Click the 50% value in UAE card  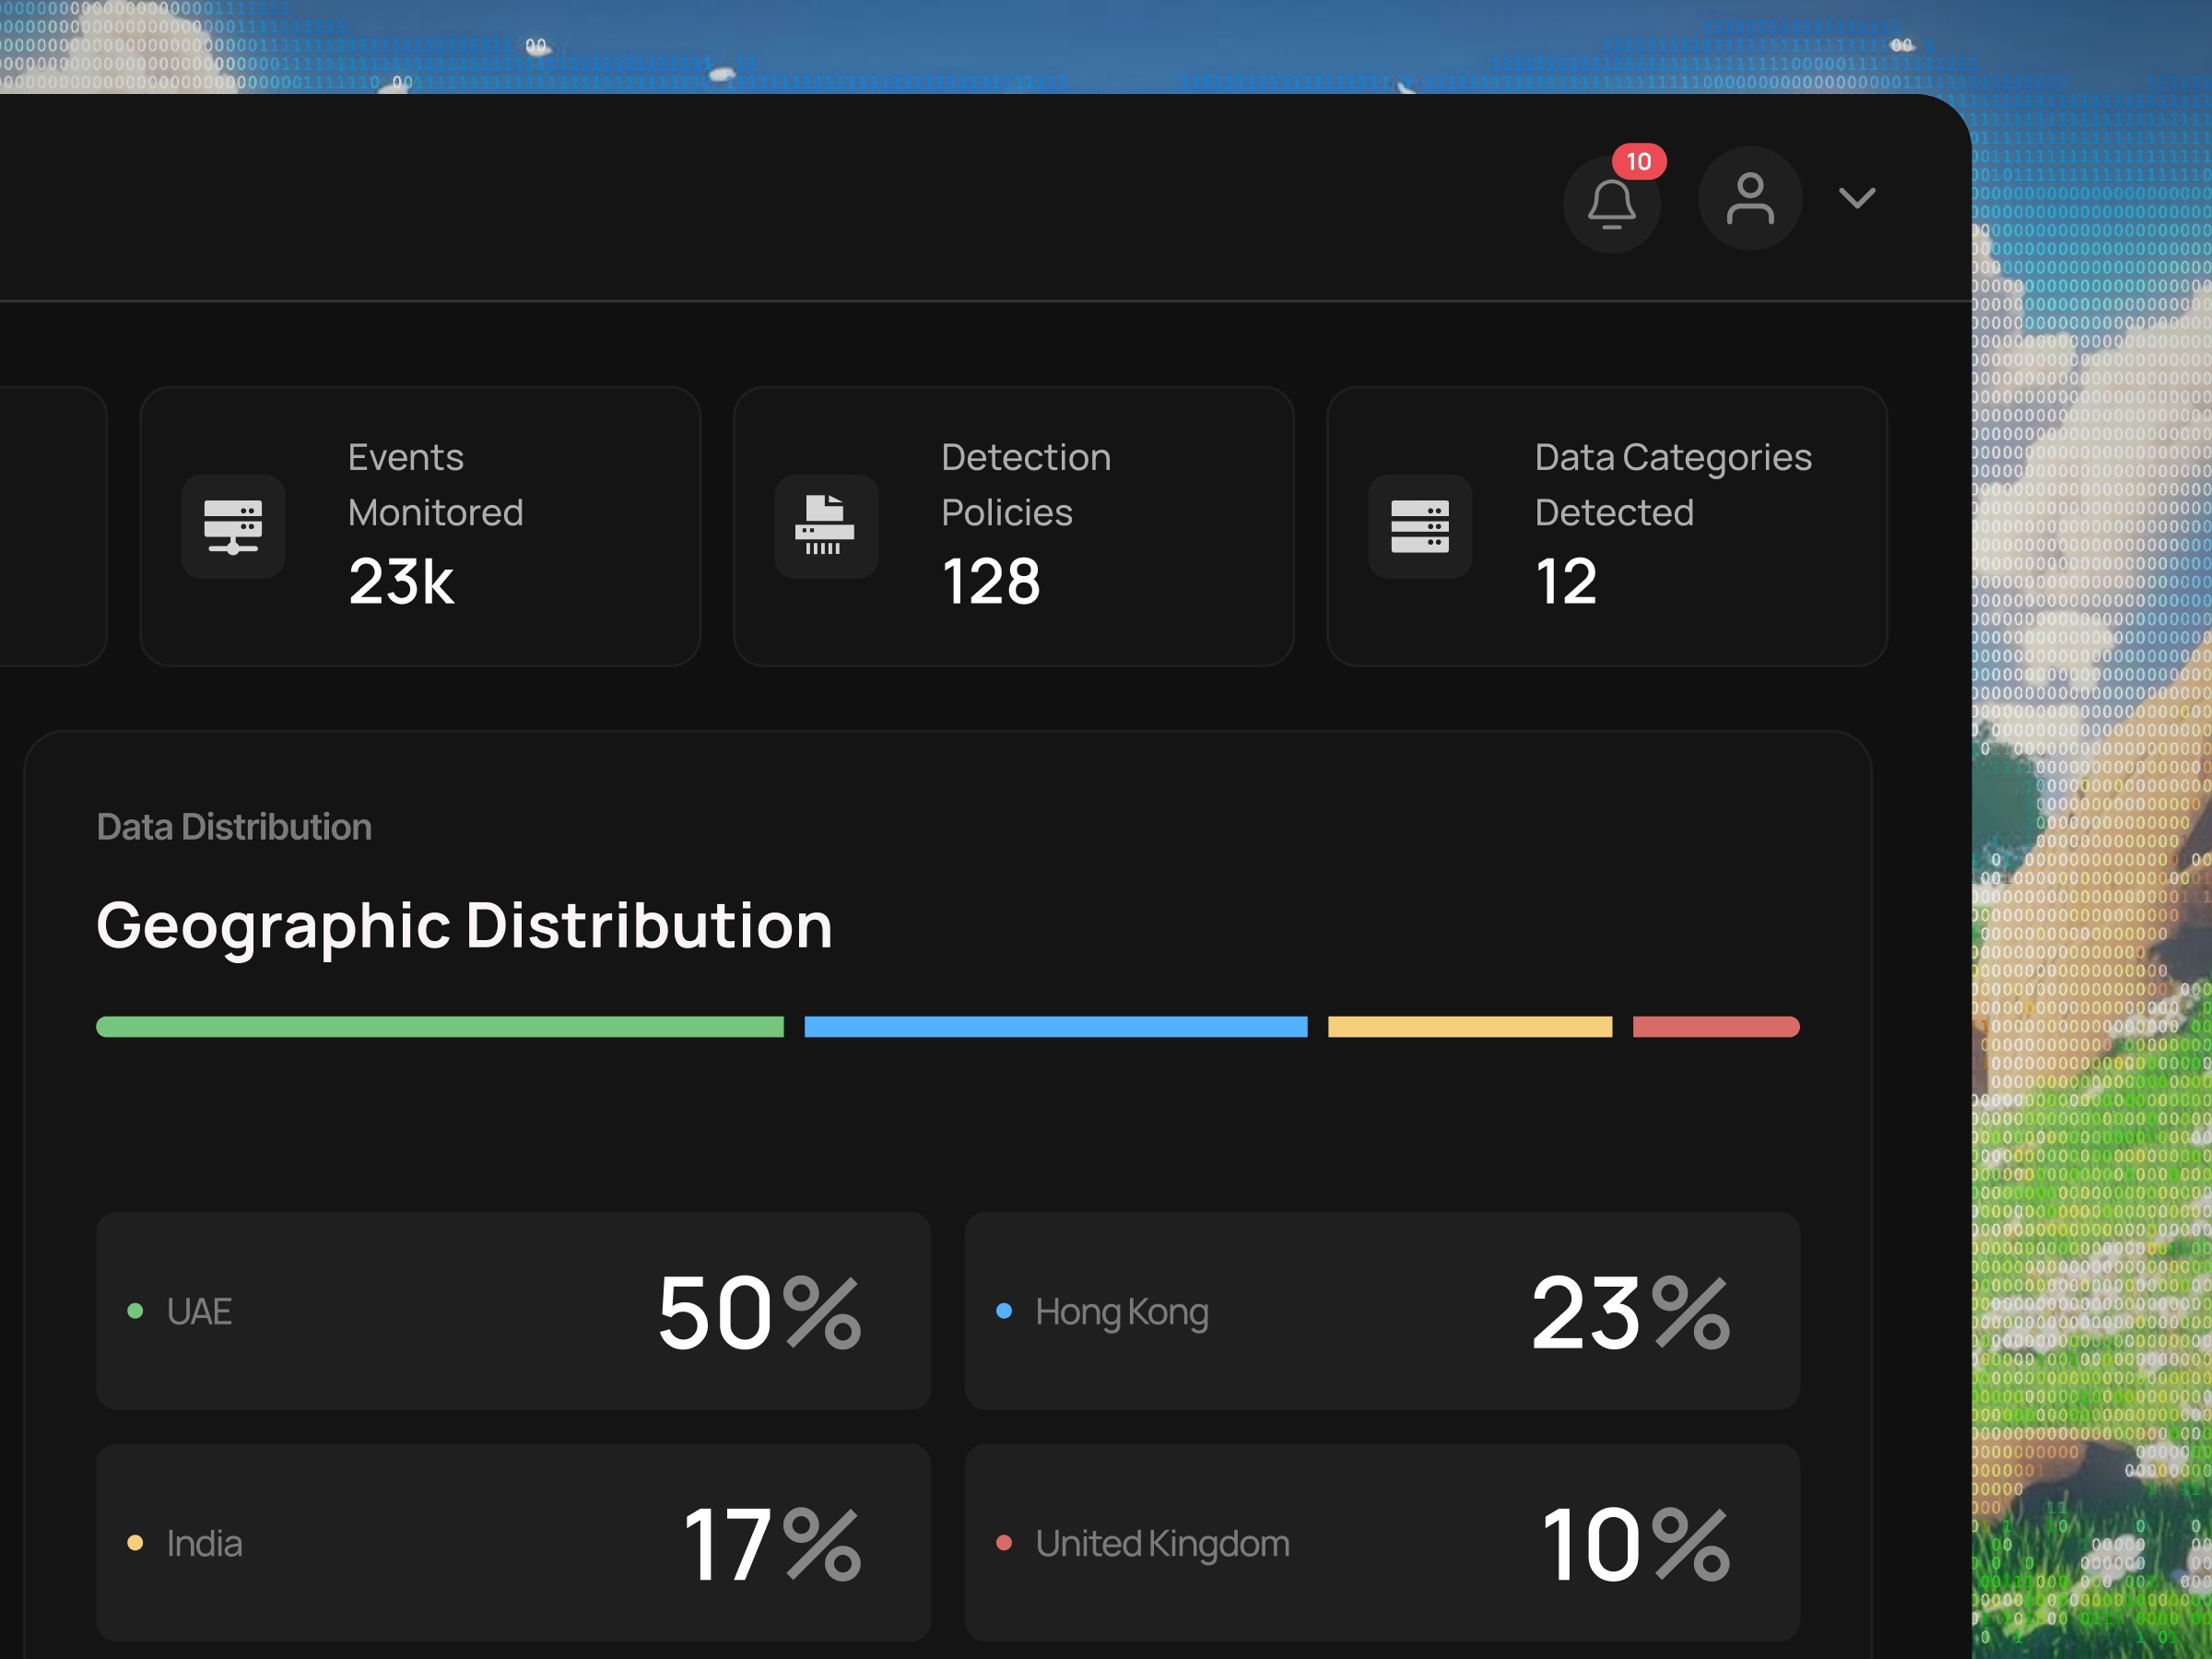click(760, 1313)
